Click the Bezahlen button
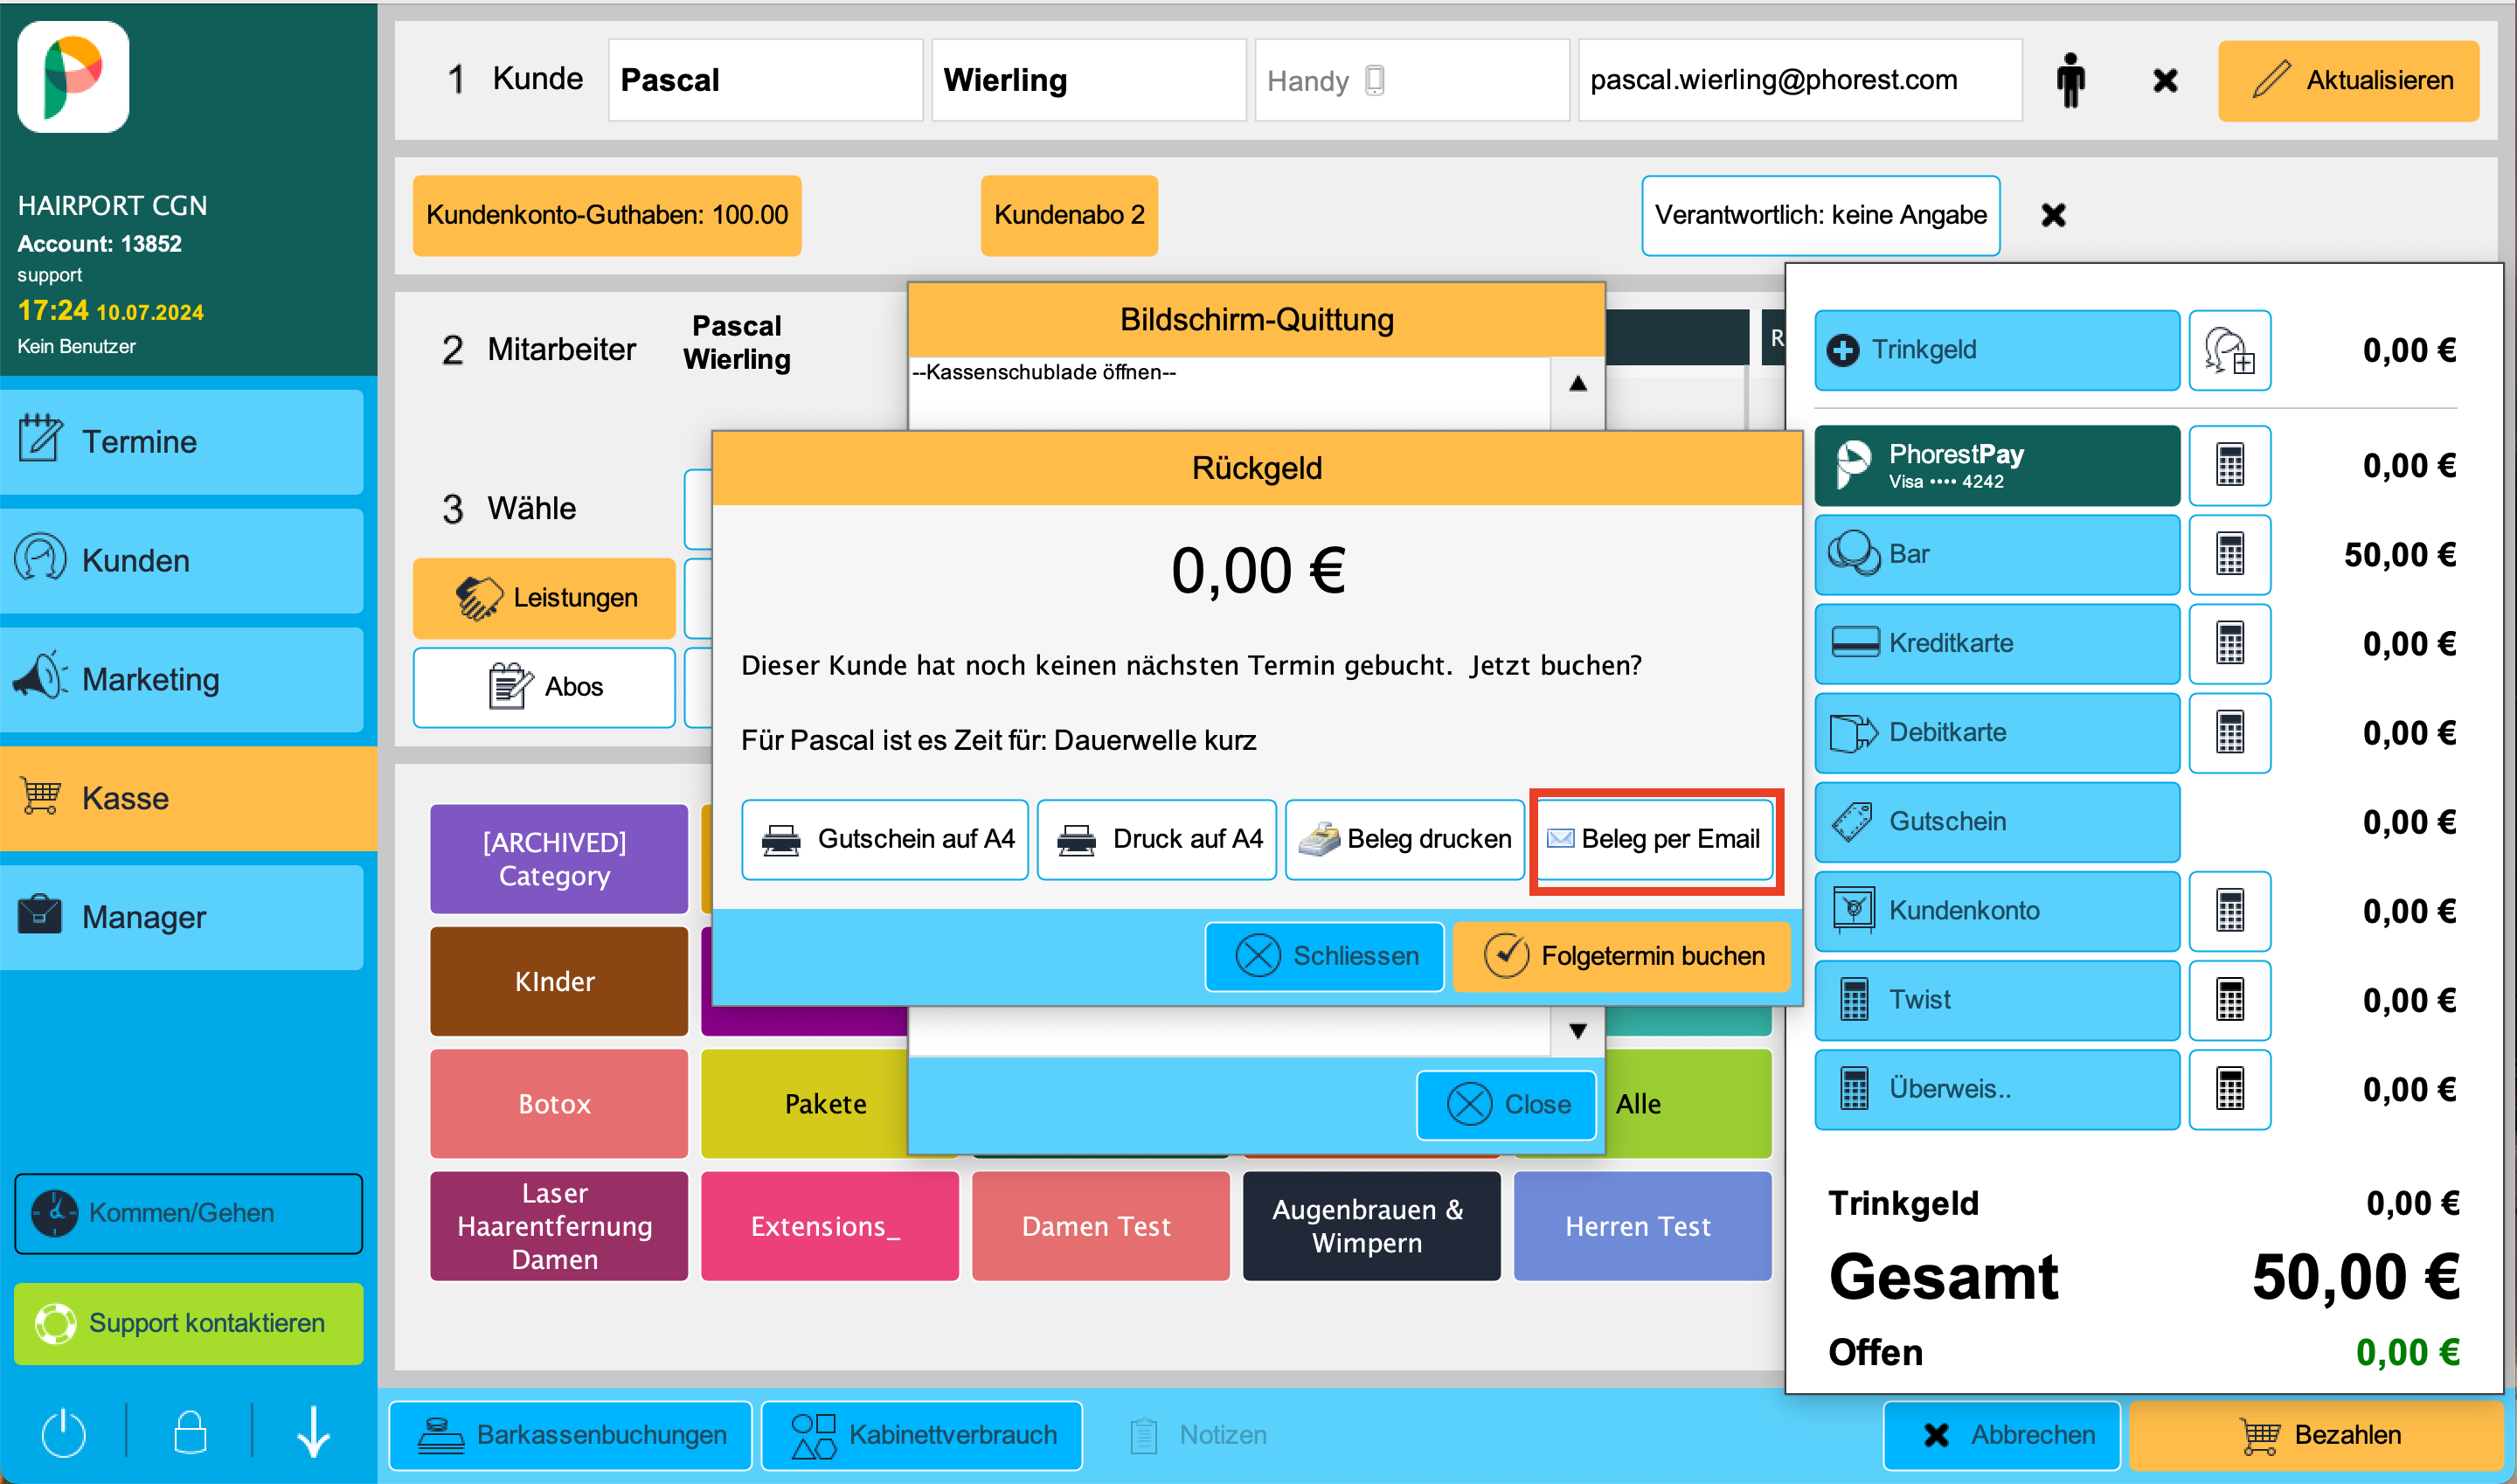 2316,1435
